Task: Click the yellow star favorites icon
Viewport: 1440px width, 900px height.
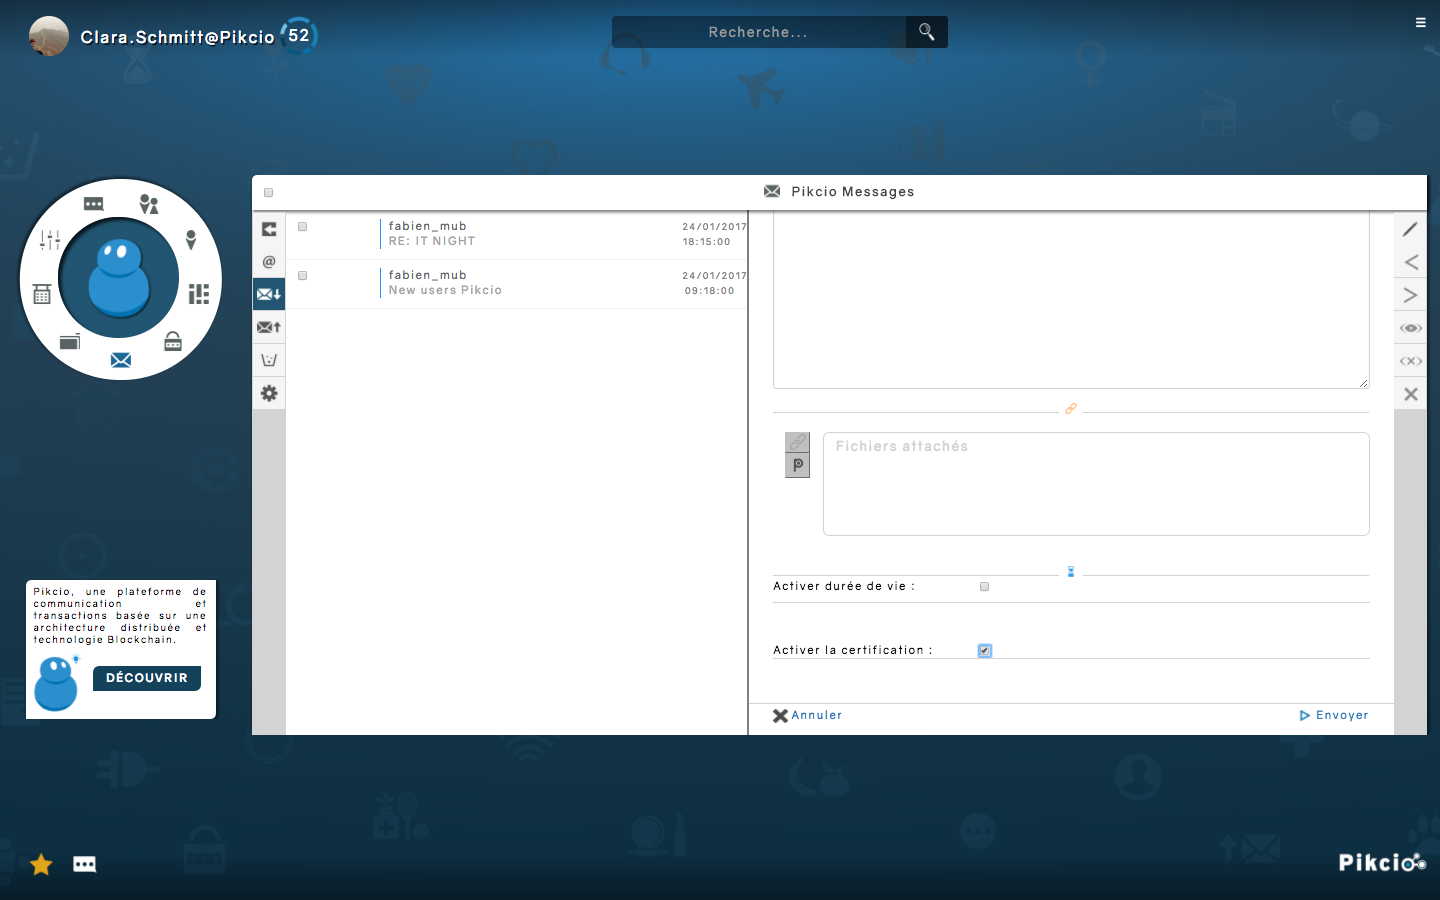Action: click(41, 864)
